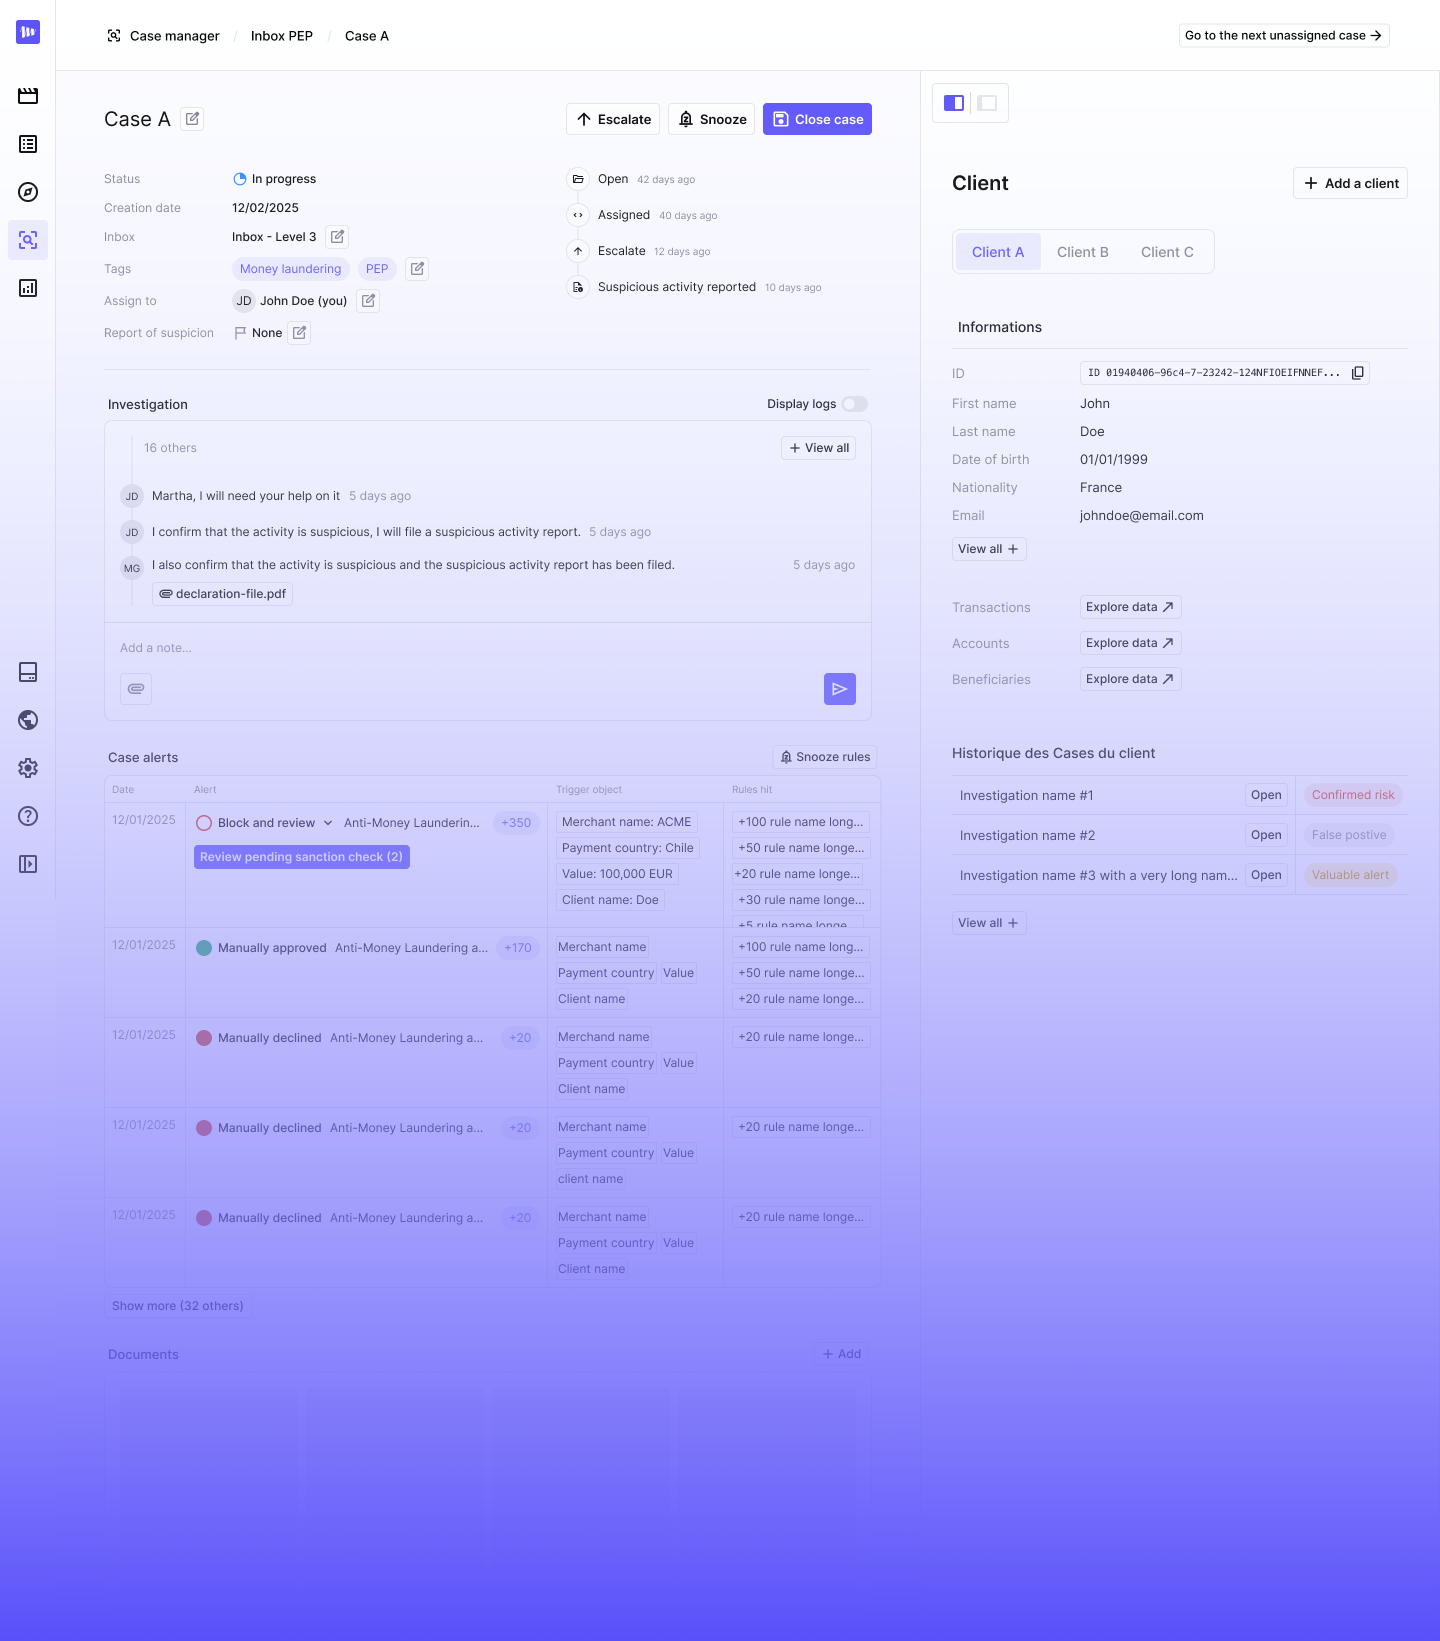The image size is (1440, 1641).
Task: Click the Merchant name: ACME trigger chip
Action: point(627,822)
